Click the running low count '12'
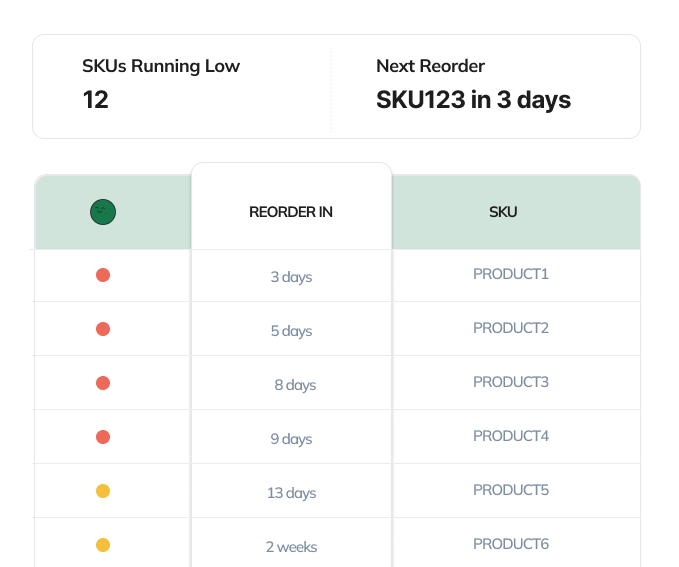Viewport: 679px width, 567px height. pyautogui.click(x=96, y=100)
